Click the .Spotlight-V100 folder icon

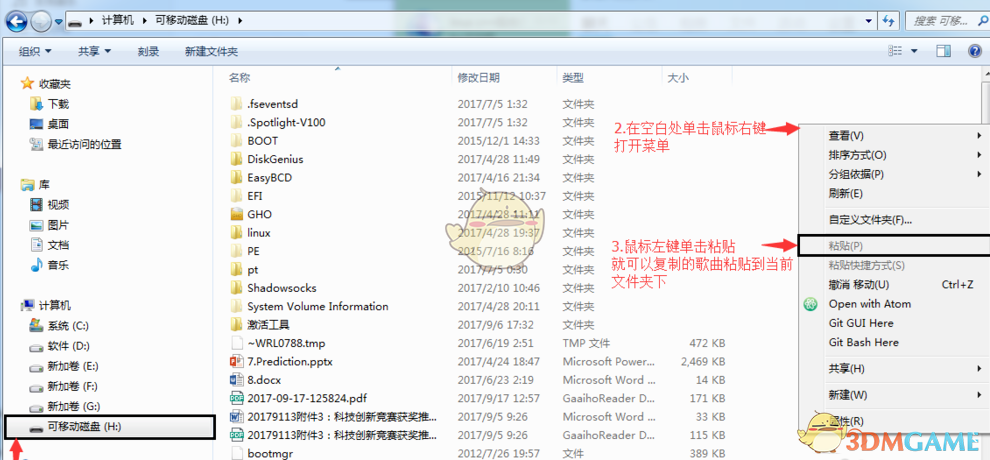(x=237, y=122)
